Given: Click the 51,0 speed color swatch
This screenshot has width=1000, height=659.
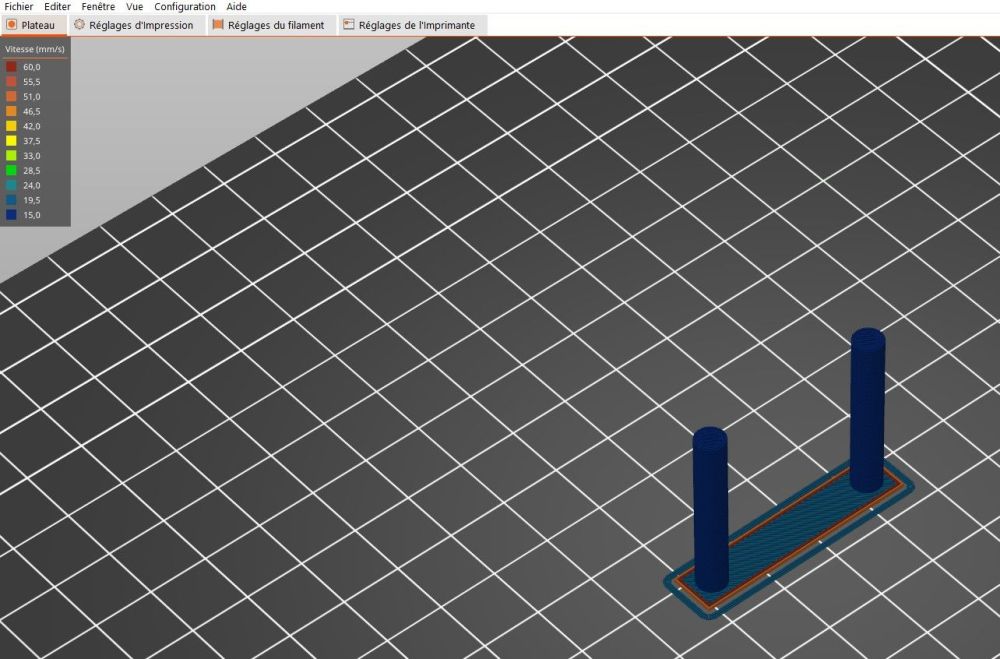Looking at the screenshot, I should click(11, 96).
